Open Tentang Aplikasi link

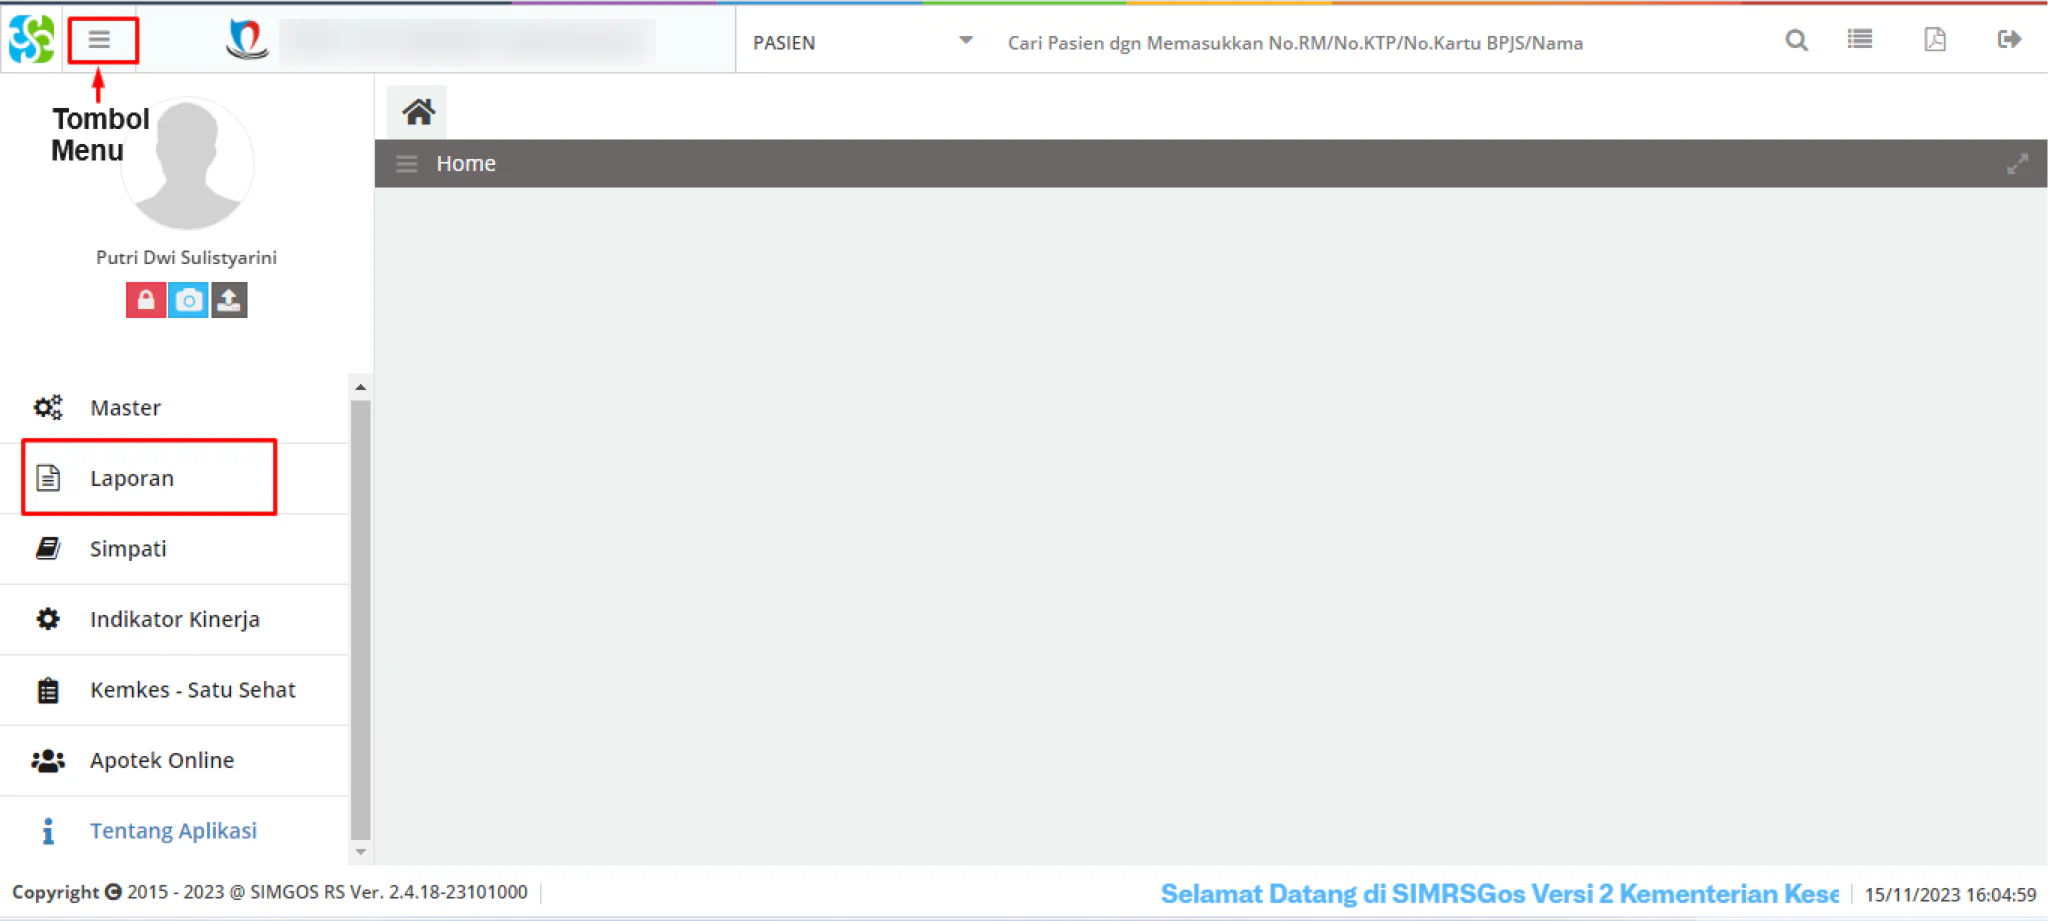[x=175, y=831]
